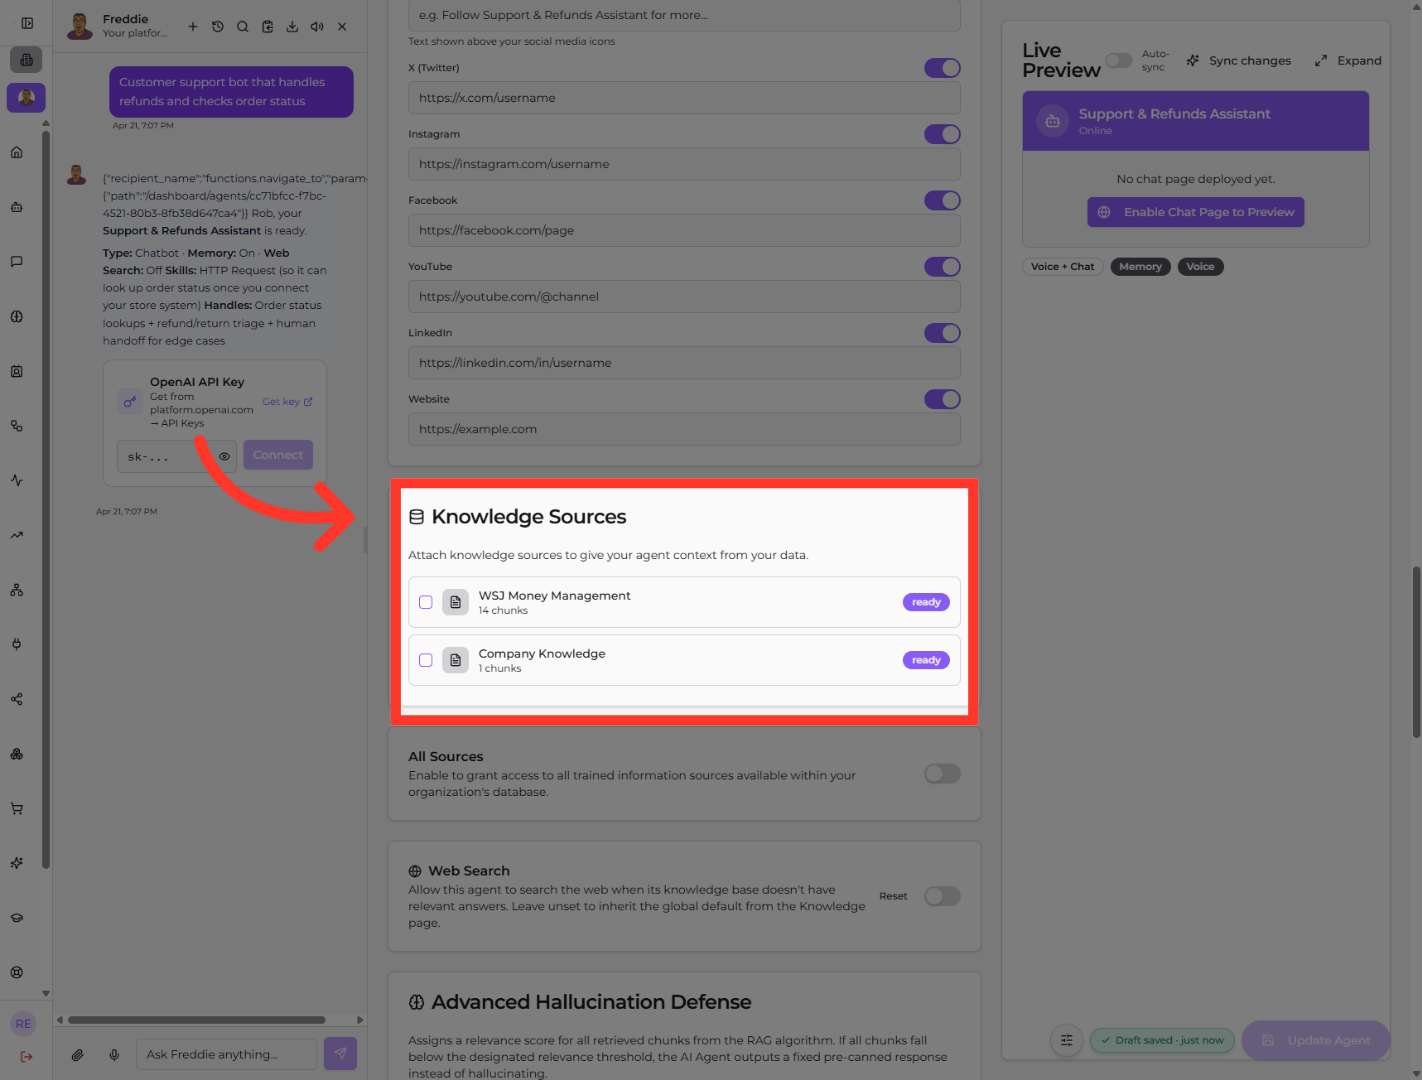The image size is (1422, 1080).
Task: Open the lifebuoy support icon in sidebar
Action: (x=17, y=972)
